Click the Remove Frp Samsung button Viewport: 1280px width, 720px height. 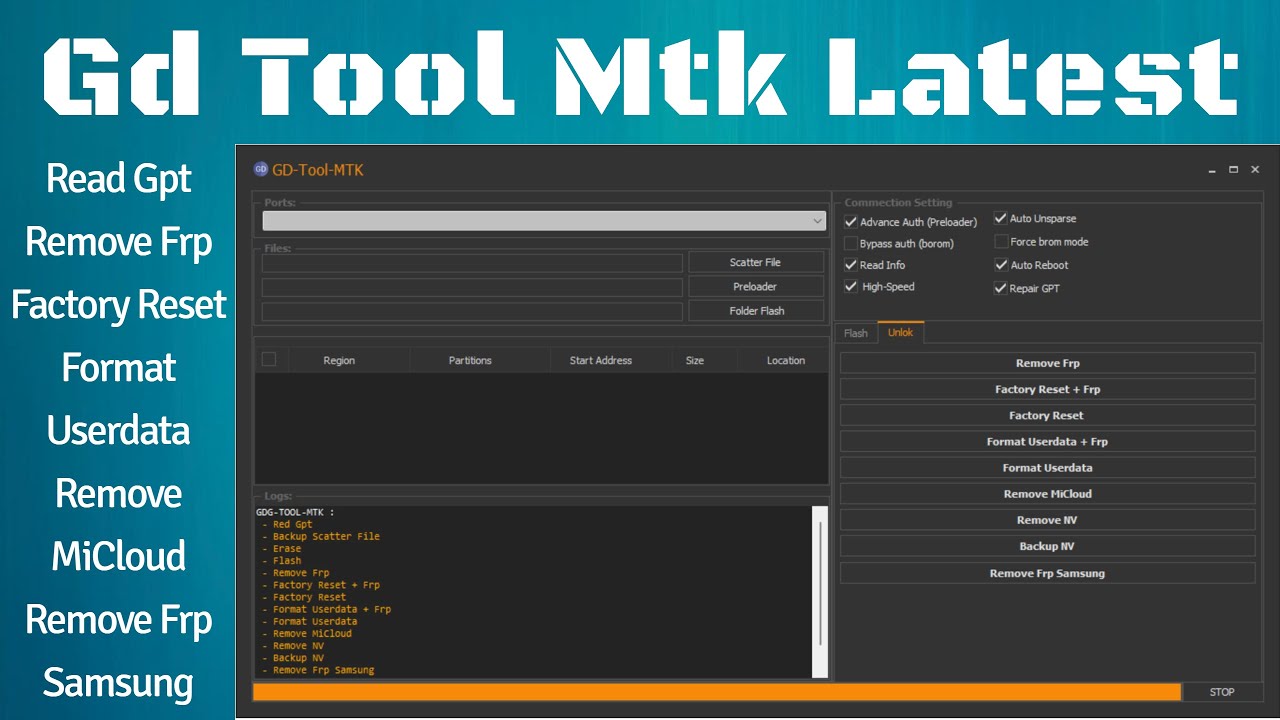click(x=1047, y=573)
